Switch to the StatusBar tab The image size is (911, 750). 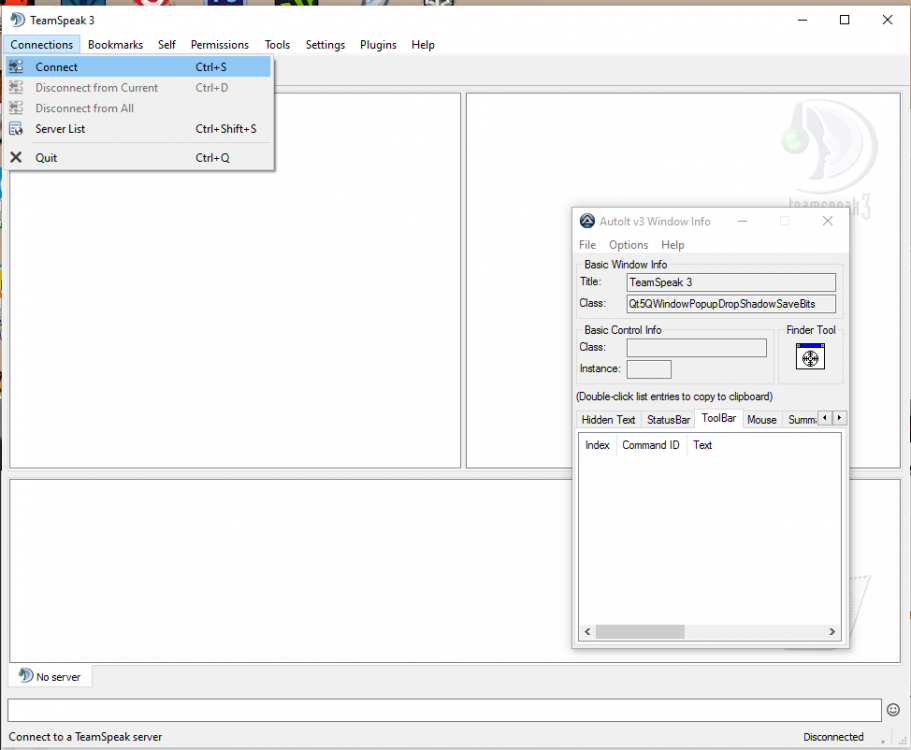(x=668, y=419)
